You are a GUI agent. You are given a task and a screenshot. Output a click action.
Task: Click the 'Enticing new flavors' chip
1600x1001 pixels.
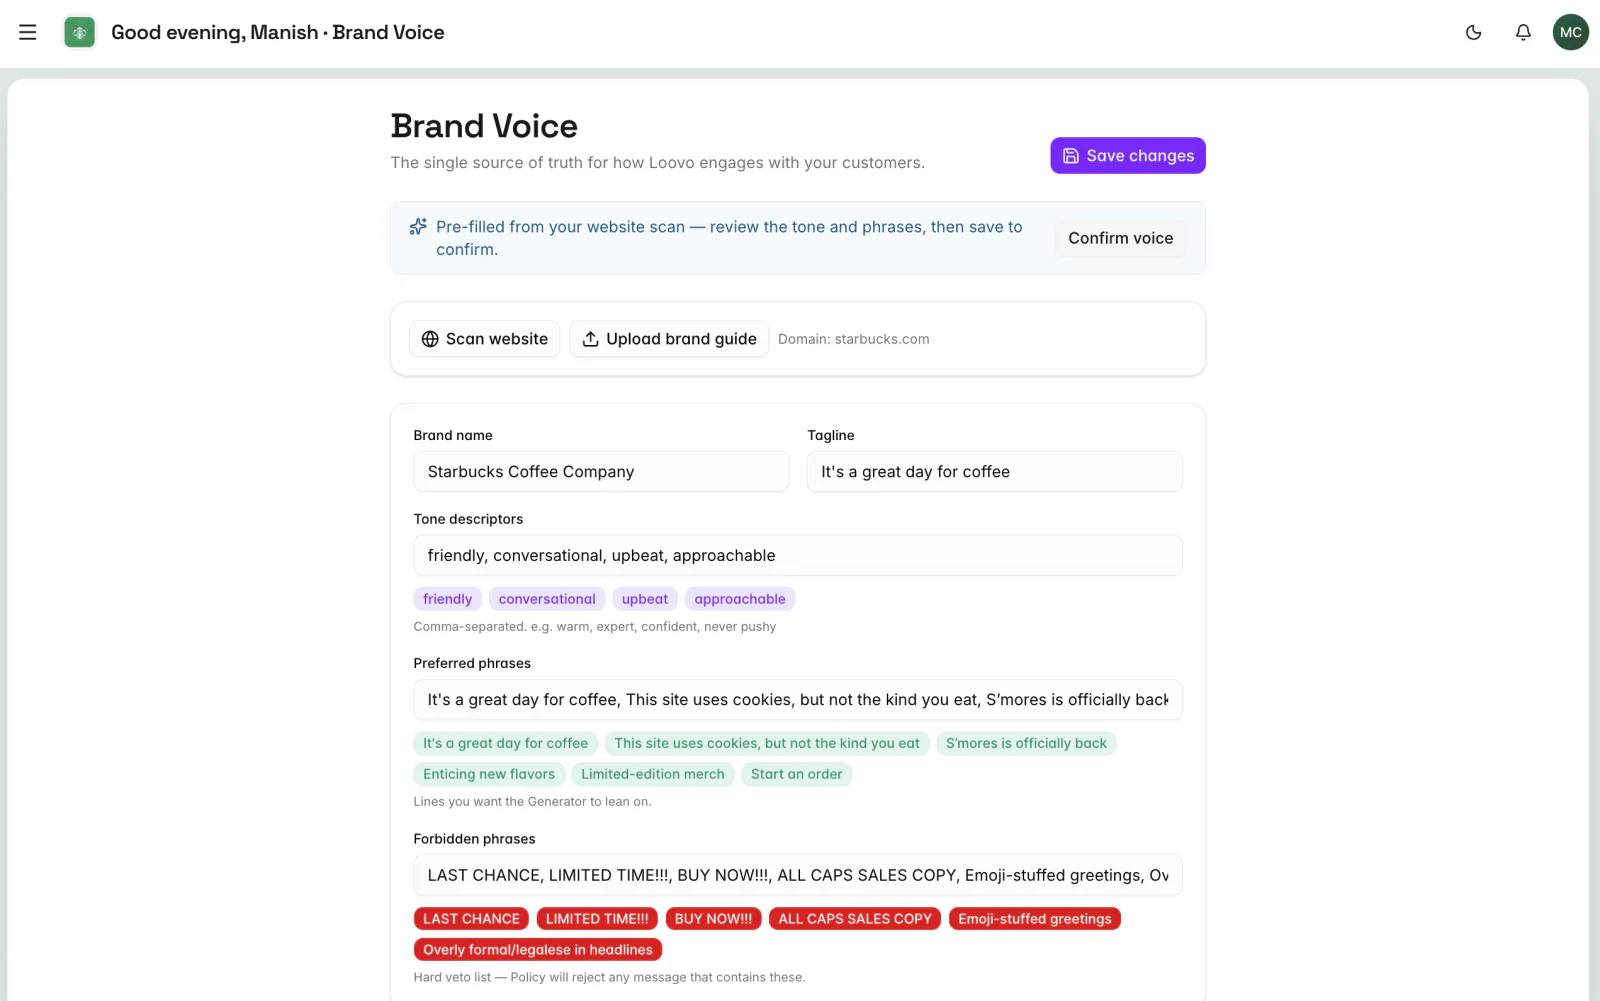pos(489,774)
